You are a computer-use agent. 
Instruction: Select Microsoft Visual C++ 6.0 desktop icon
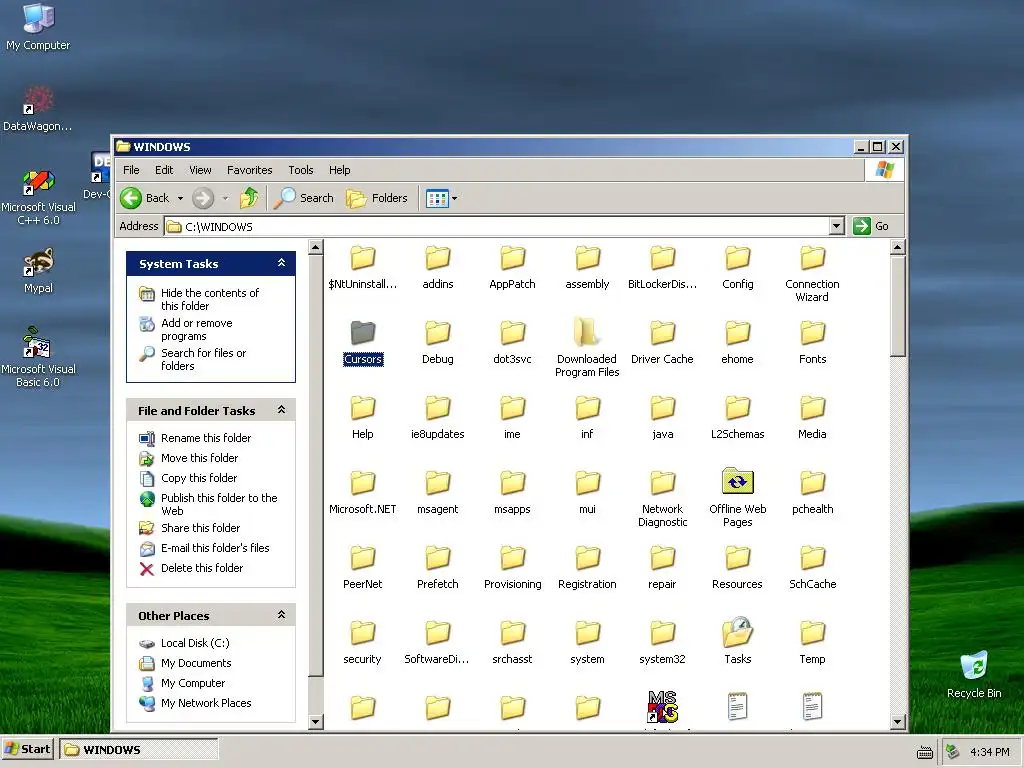tap(38, 198)
